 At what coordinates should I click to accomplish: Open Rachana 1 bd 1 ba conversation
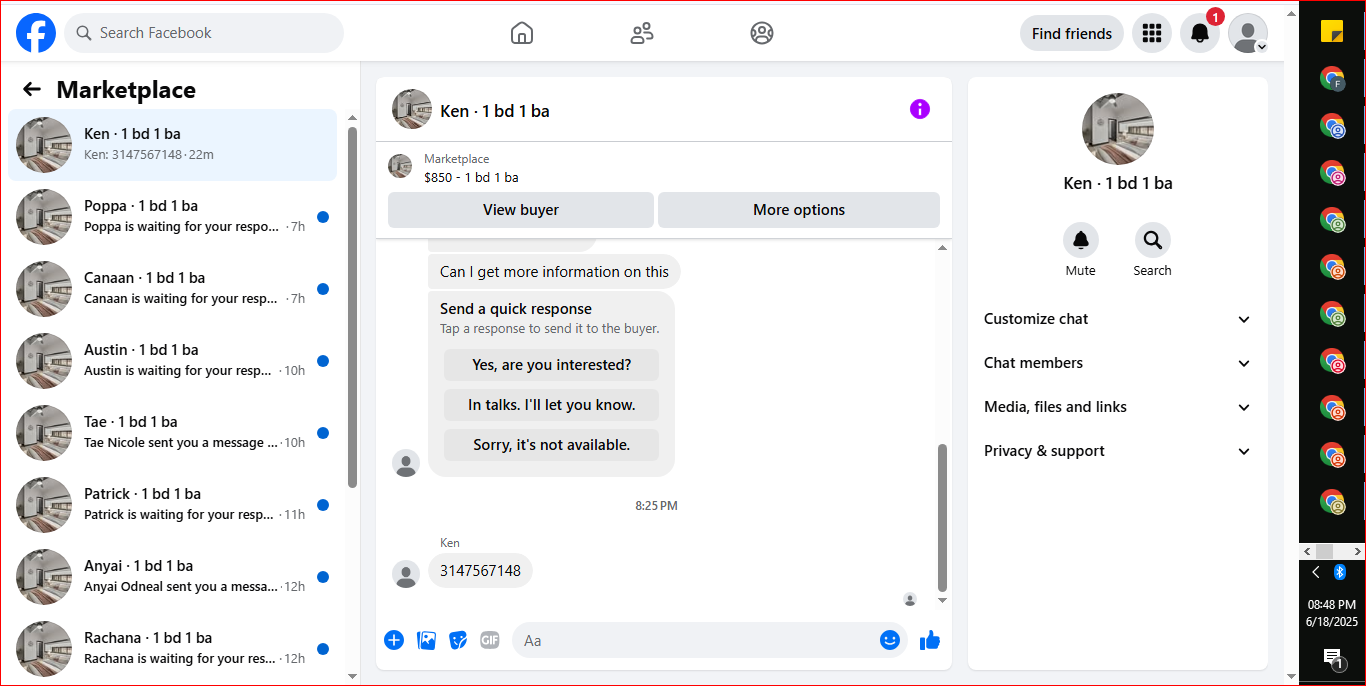point(173,649)
